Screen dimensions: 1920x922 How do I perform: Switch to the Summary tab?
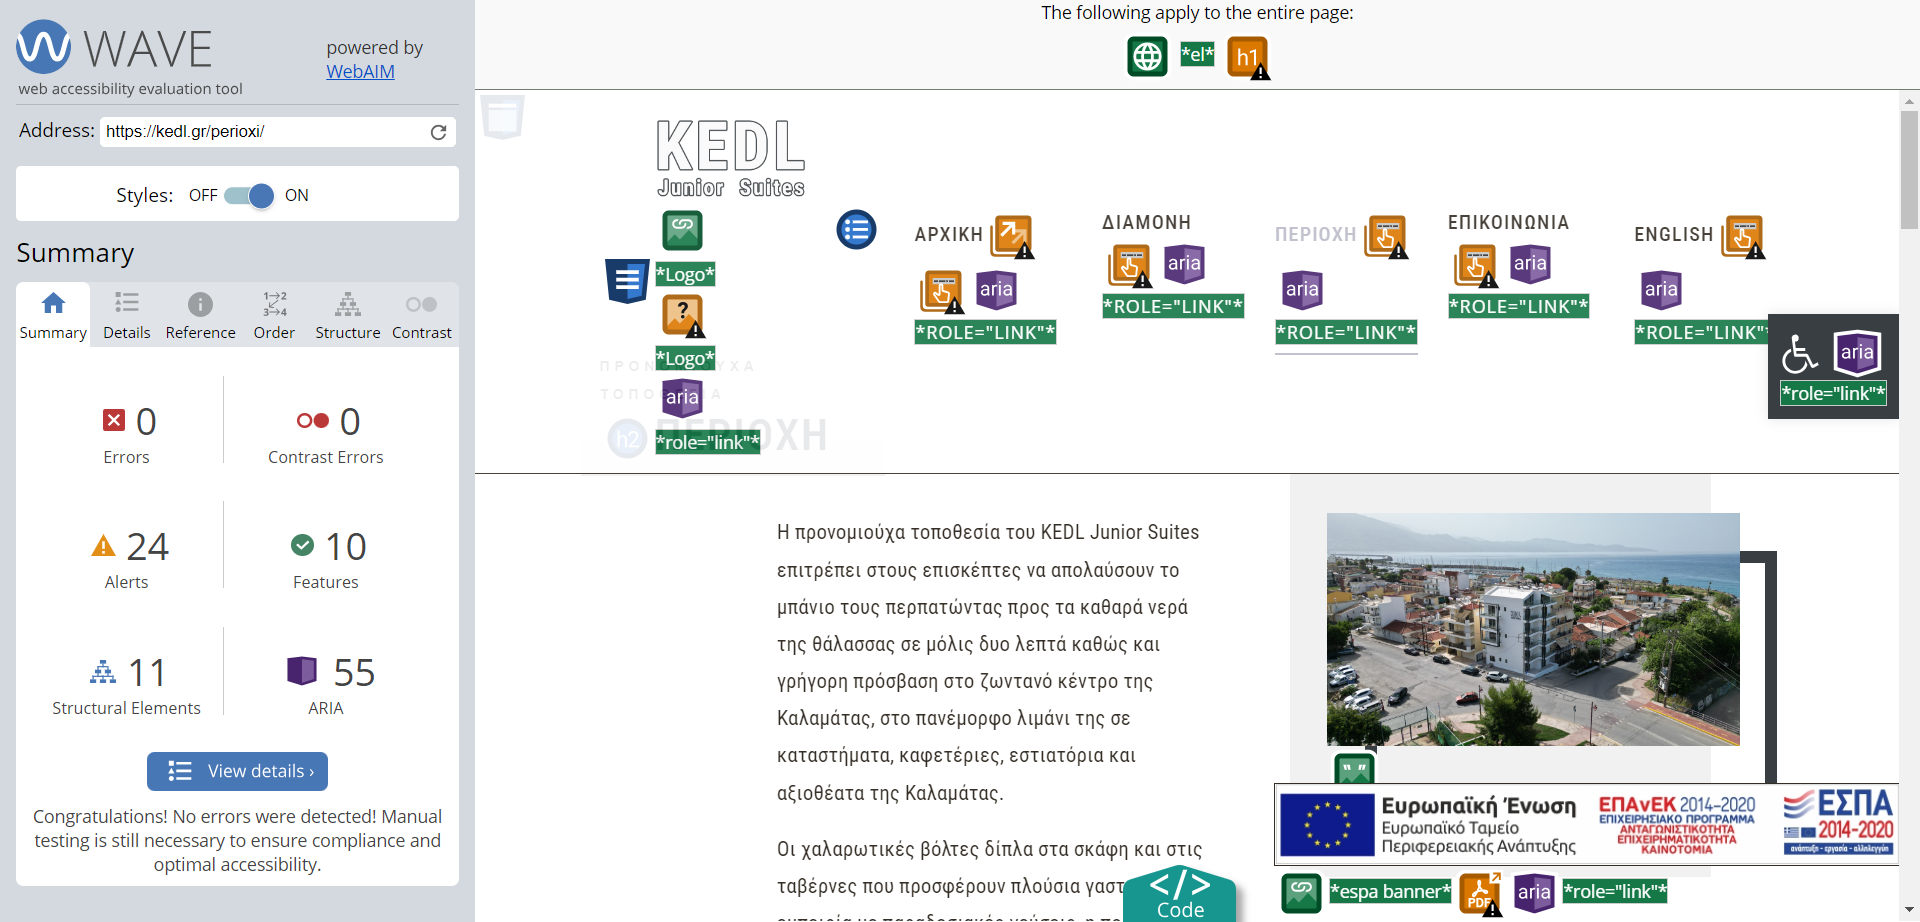click(53, 315)
